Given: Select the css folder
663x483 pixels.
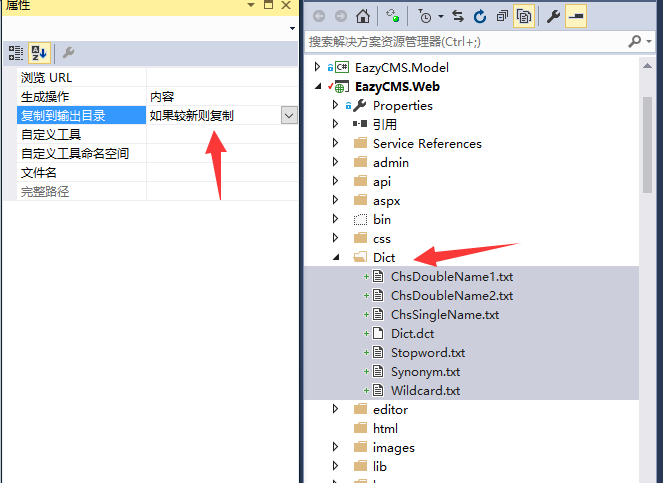Looking at the screenshot, I should (x=382, y=239).
